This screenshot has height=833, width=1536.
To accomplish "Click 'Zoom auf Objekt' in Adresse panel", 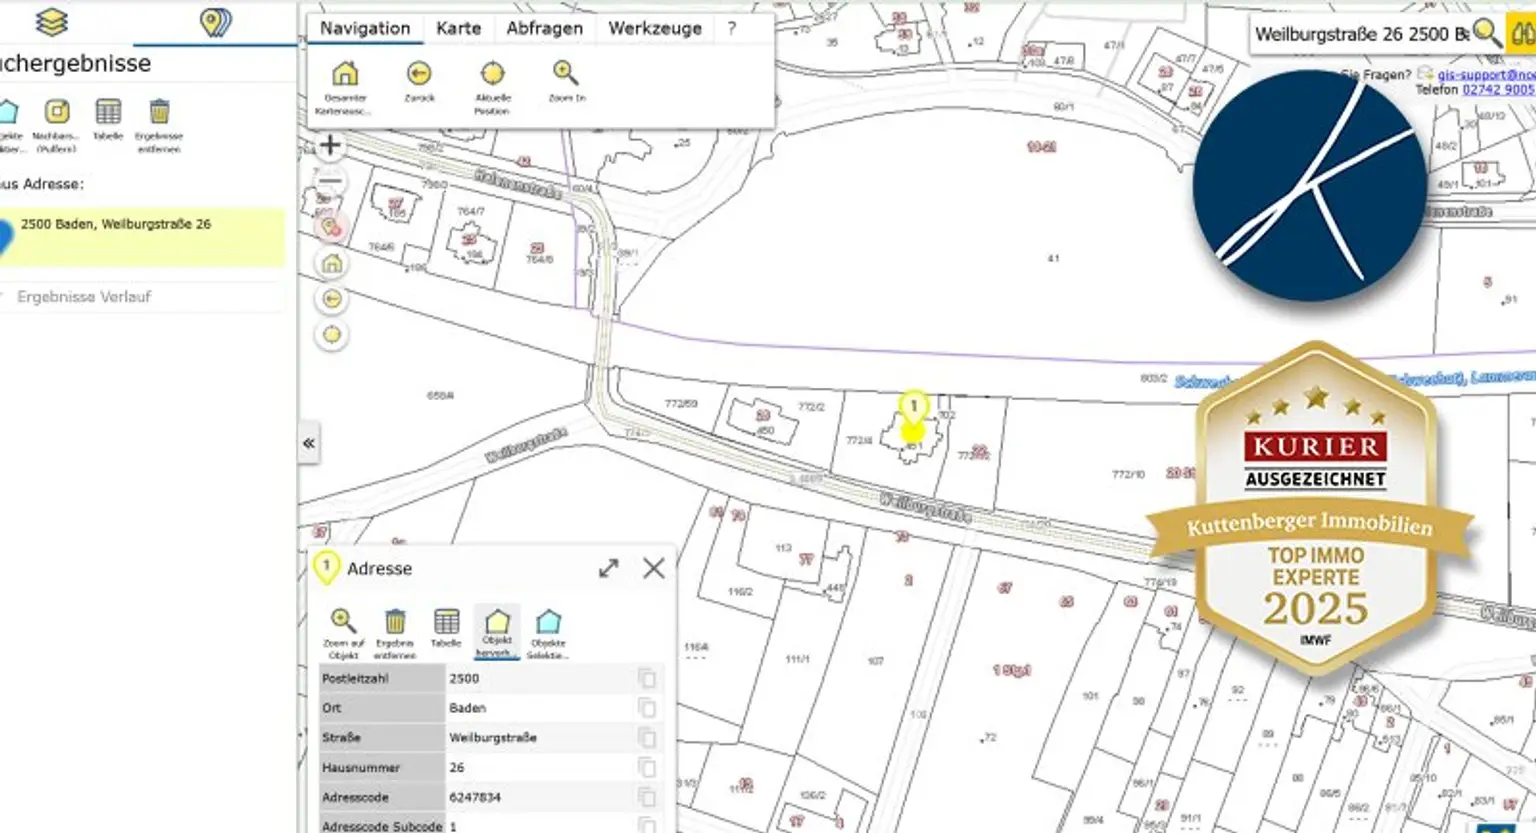I will point(343,622).
